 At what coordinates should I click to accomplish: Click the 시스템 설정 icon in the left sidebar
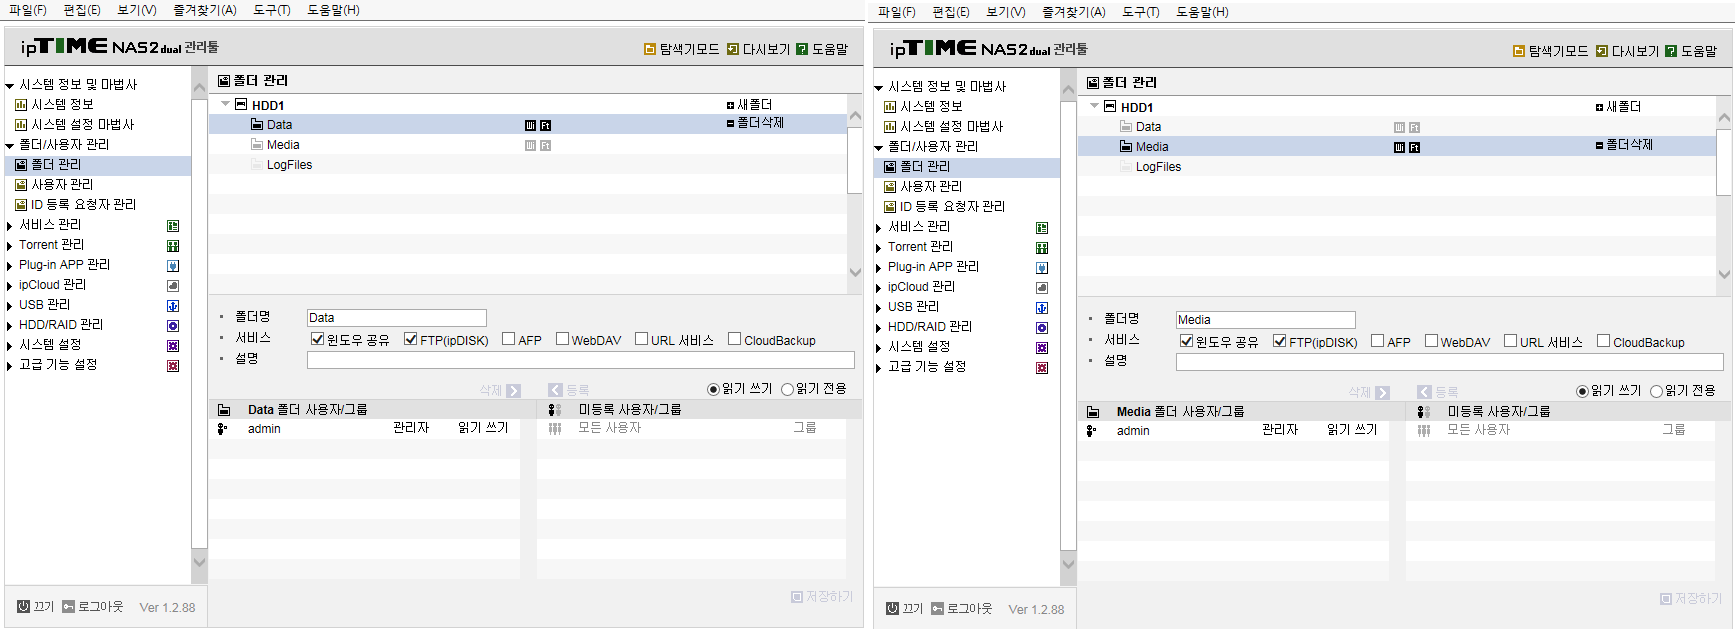click(x=173, y=346)
